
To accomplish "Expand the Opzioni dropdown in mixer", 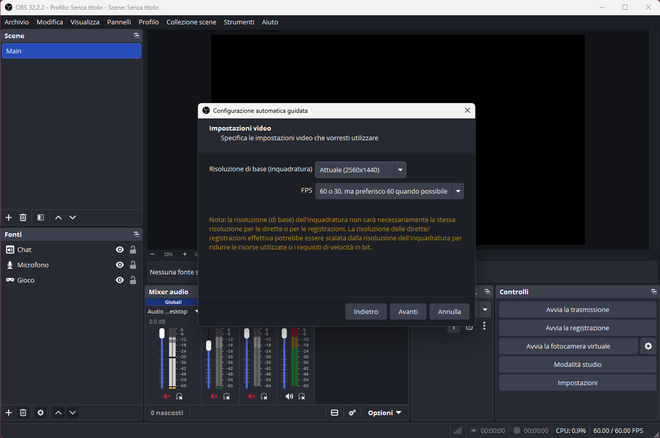I will pos(384,413).
